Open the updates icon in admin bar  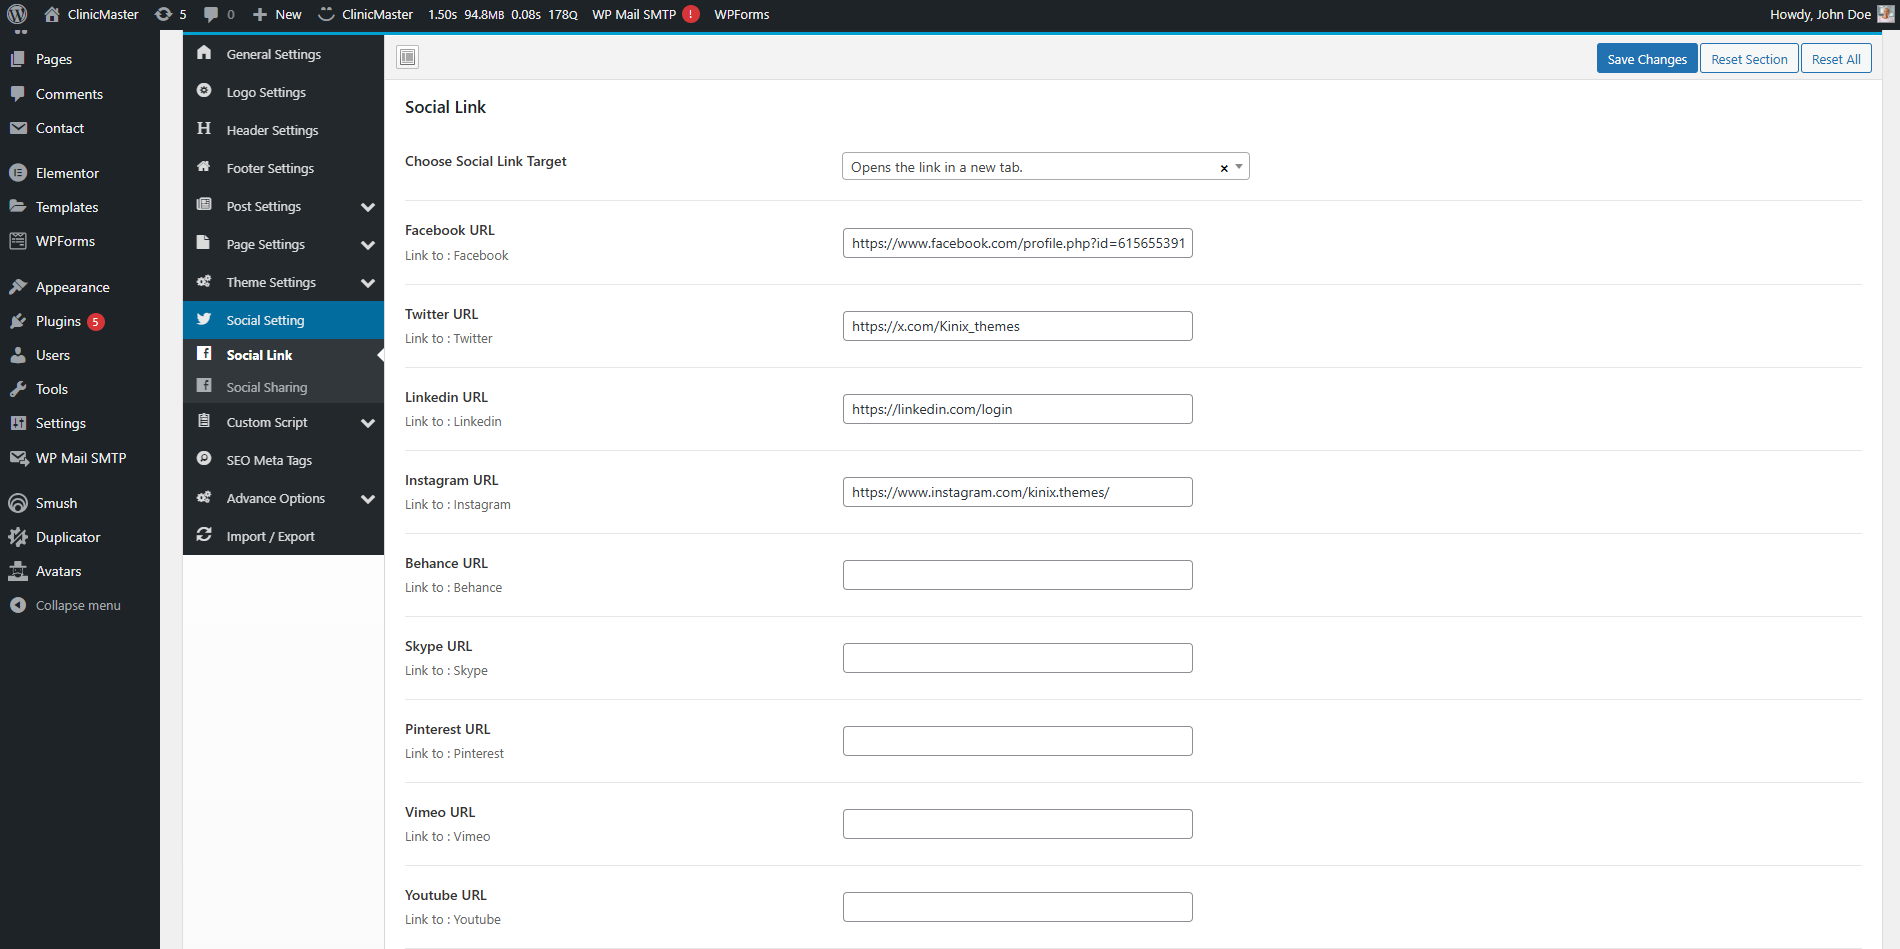(x=164, y=14)
